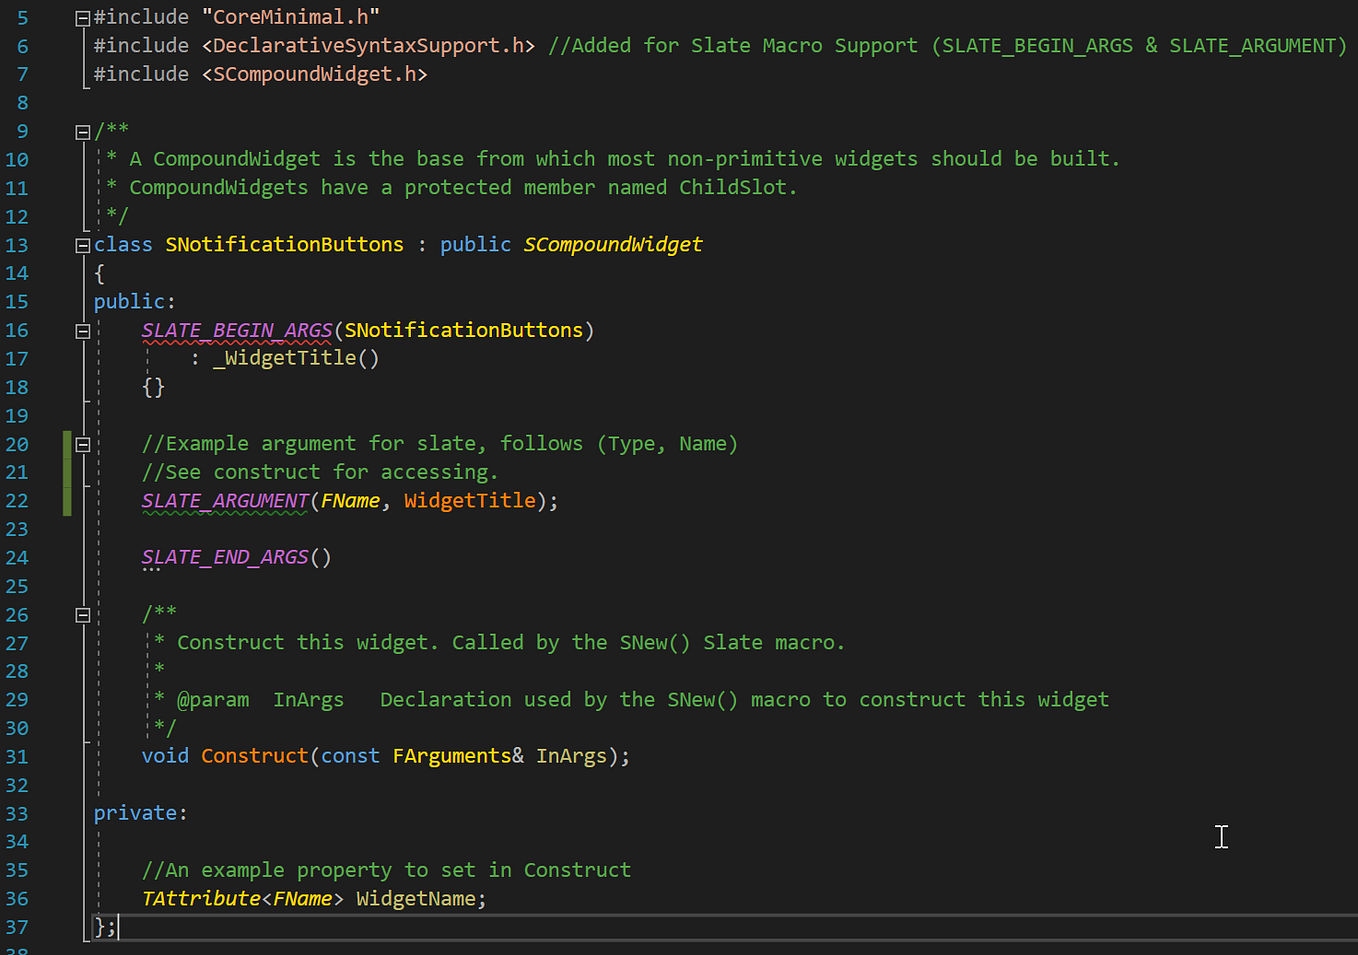
Task: Collapse the SLATE_BEGIN_ARGS fold region
Action: click(x=81, y=330)
